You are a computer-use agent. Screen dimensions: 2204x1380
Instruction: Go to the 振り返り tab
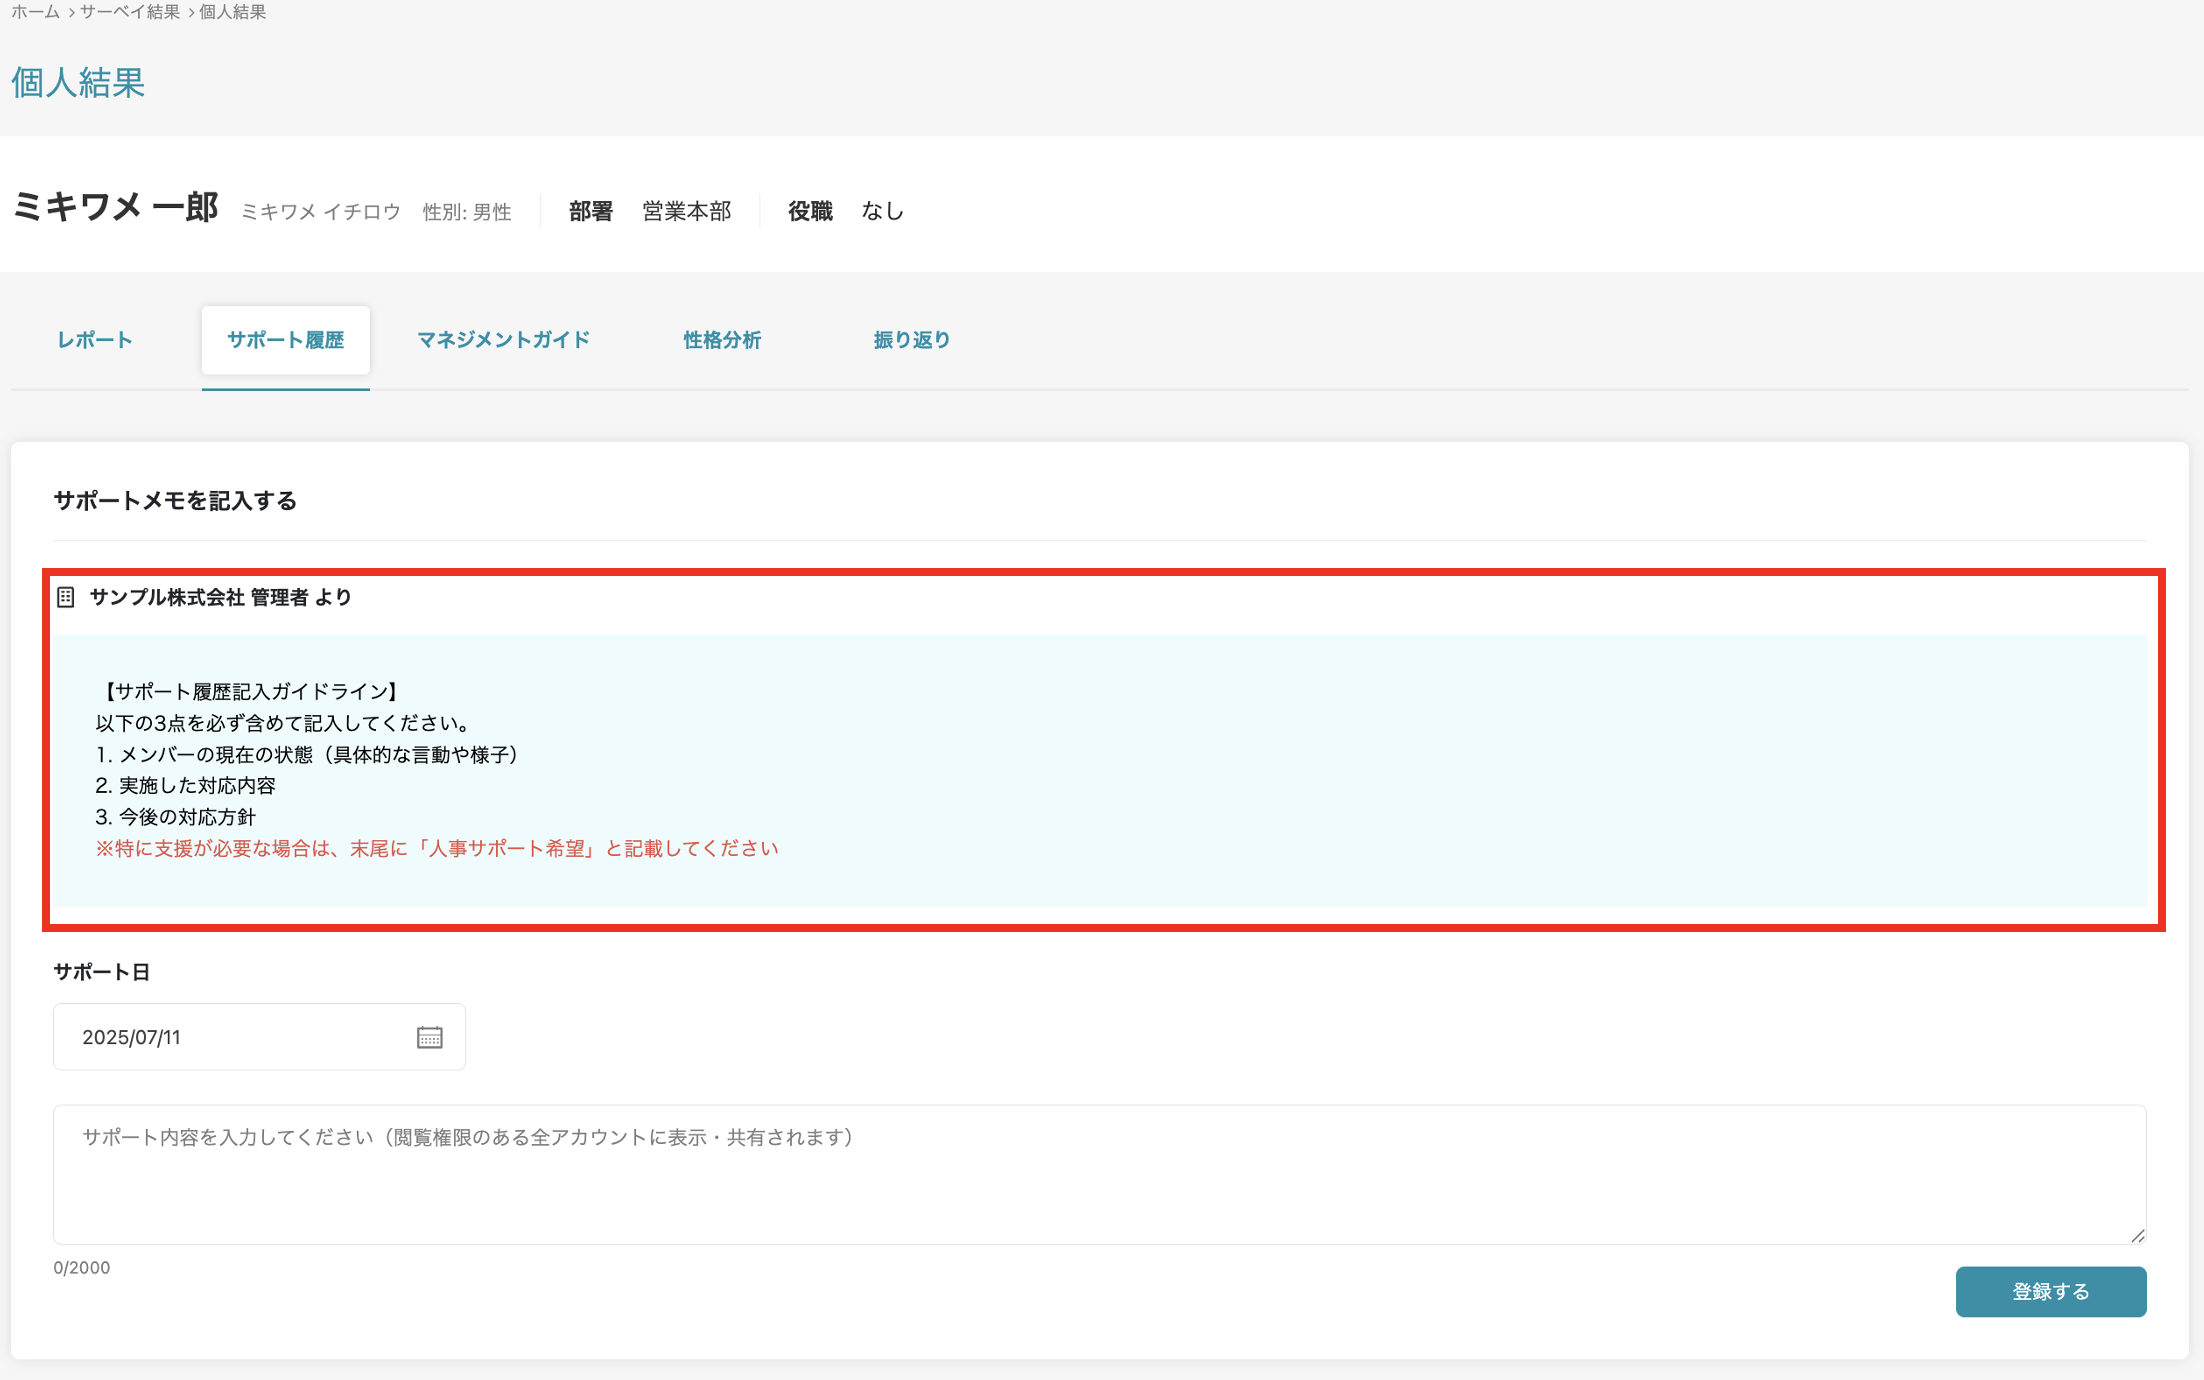point(911,340)
